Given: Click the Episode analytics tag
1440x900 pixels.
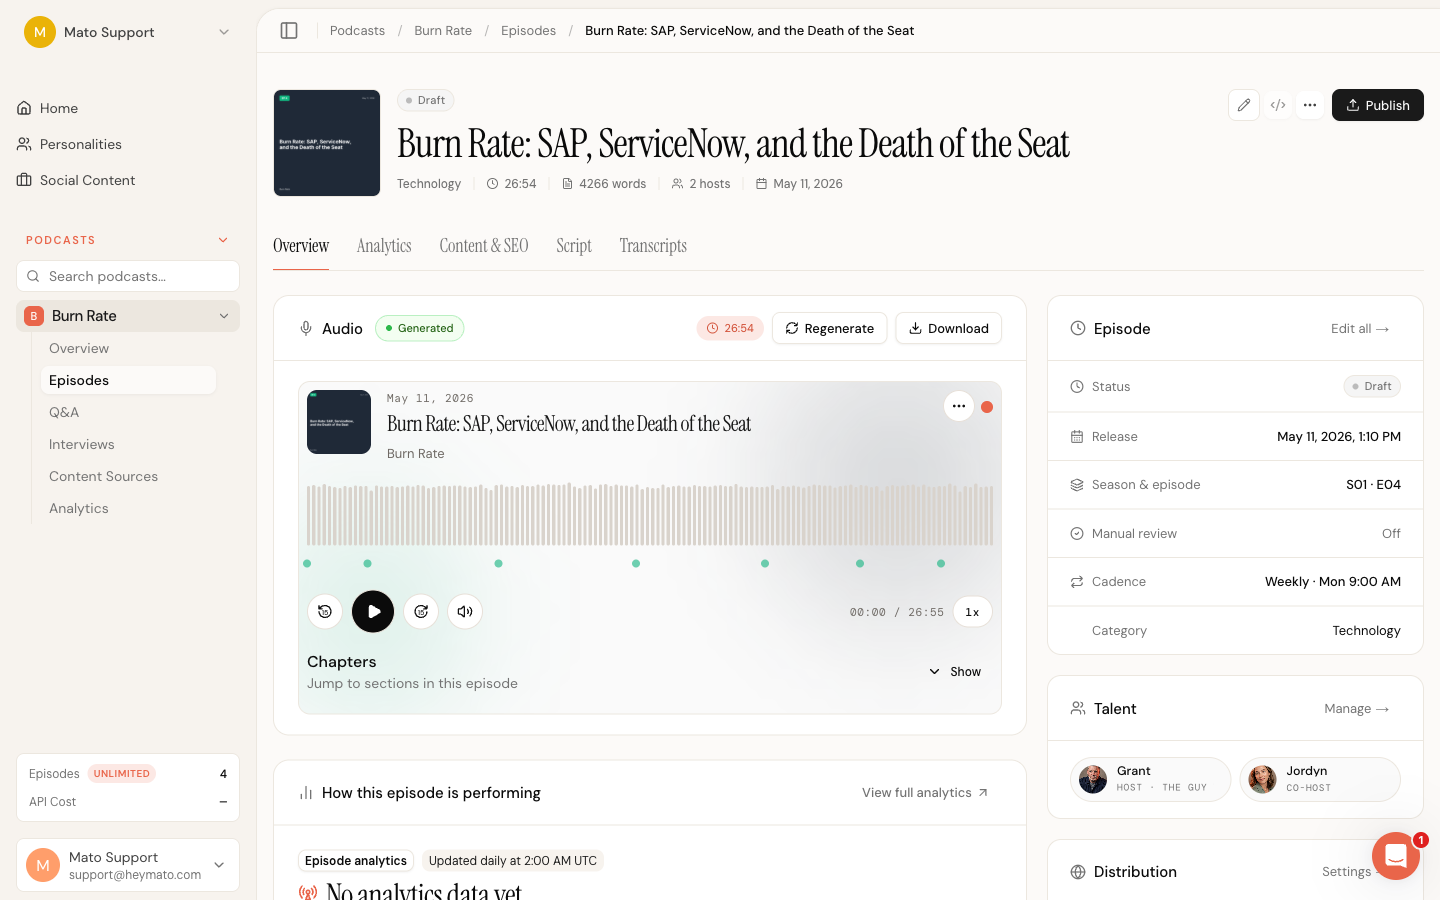Looking at the screenshot, I should coord(356,861).
